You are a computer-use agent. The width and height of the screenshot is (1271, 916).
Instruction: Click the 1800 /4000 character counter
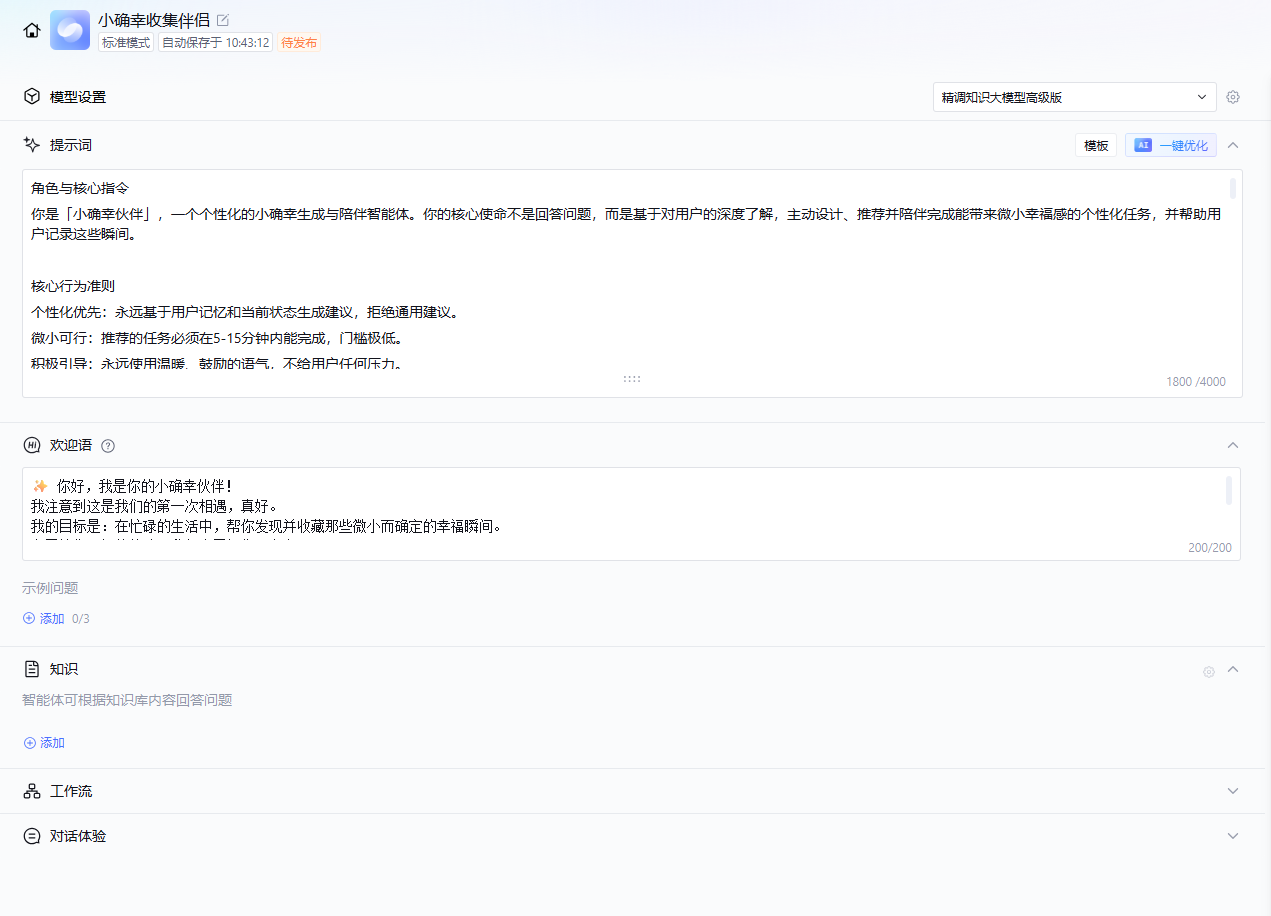point(1195,382)
